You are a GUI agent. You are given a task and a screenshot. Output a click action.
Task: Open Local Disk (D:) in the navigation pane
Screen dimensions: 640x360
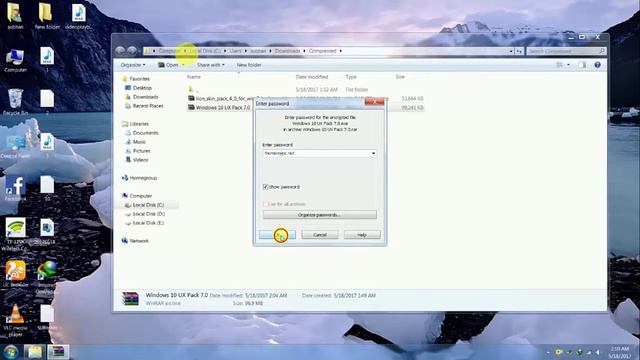[x=149, y=214]
